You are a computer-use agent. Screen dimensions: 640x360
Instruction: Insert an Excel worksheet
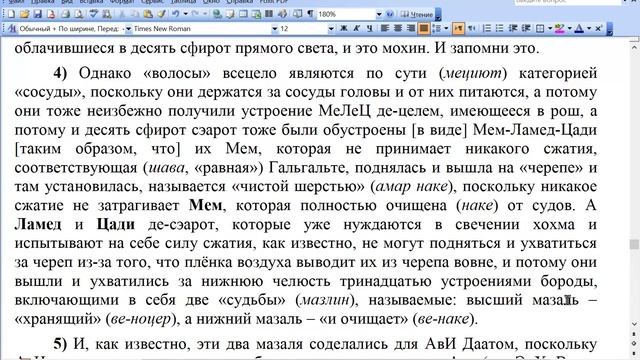[x=256, y=14]
